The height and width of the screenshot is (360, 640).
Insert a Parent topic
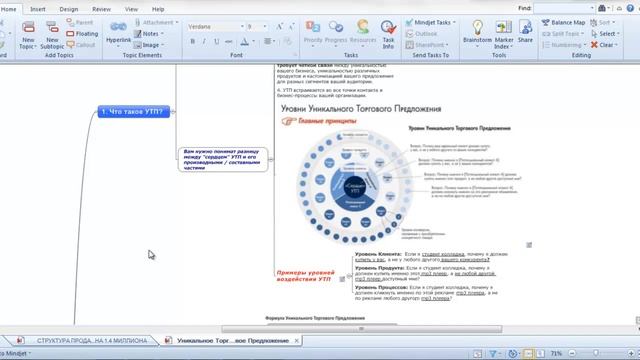[80, 22]
